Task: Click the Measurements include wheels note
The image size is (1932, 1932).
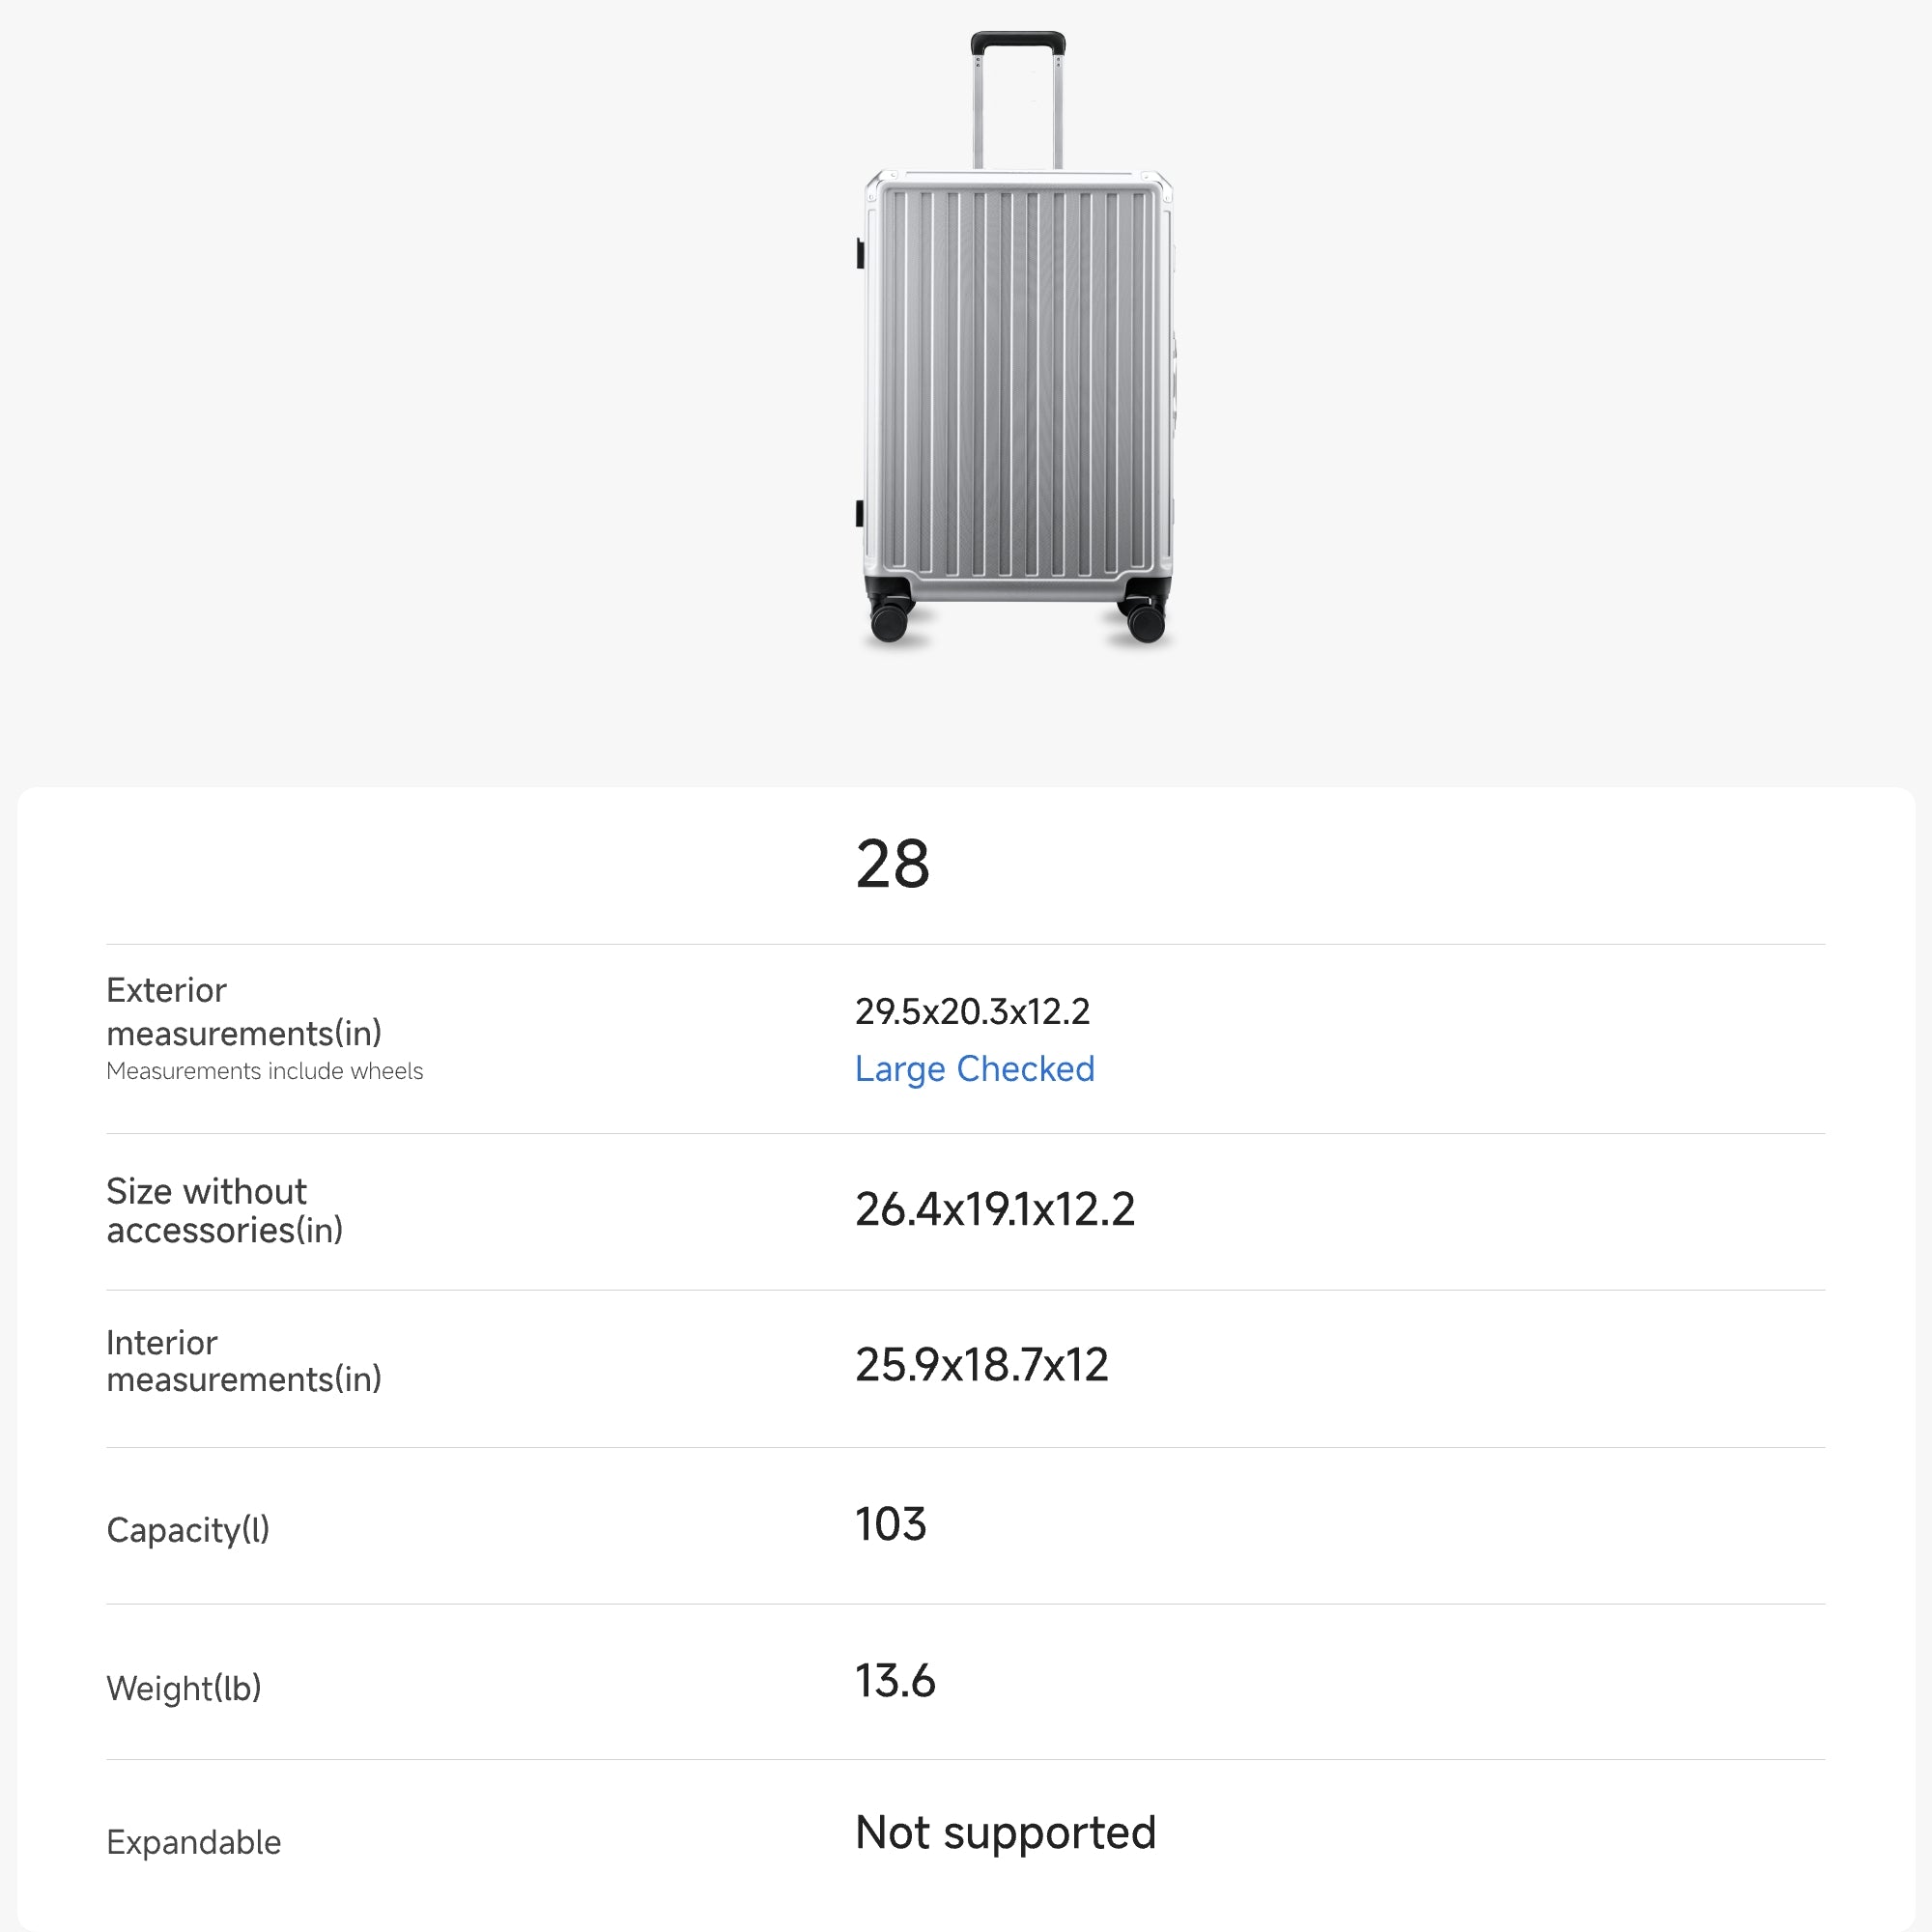Action: (264, 1071)
